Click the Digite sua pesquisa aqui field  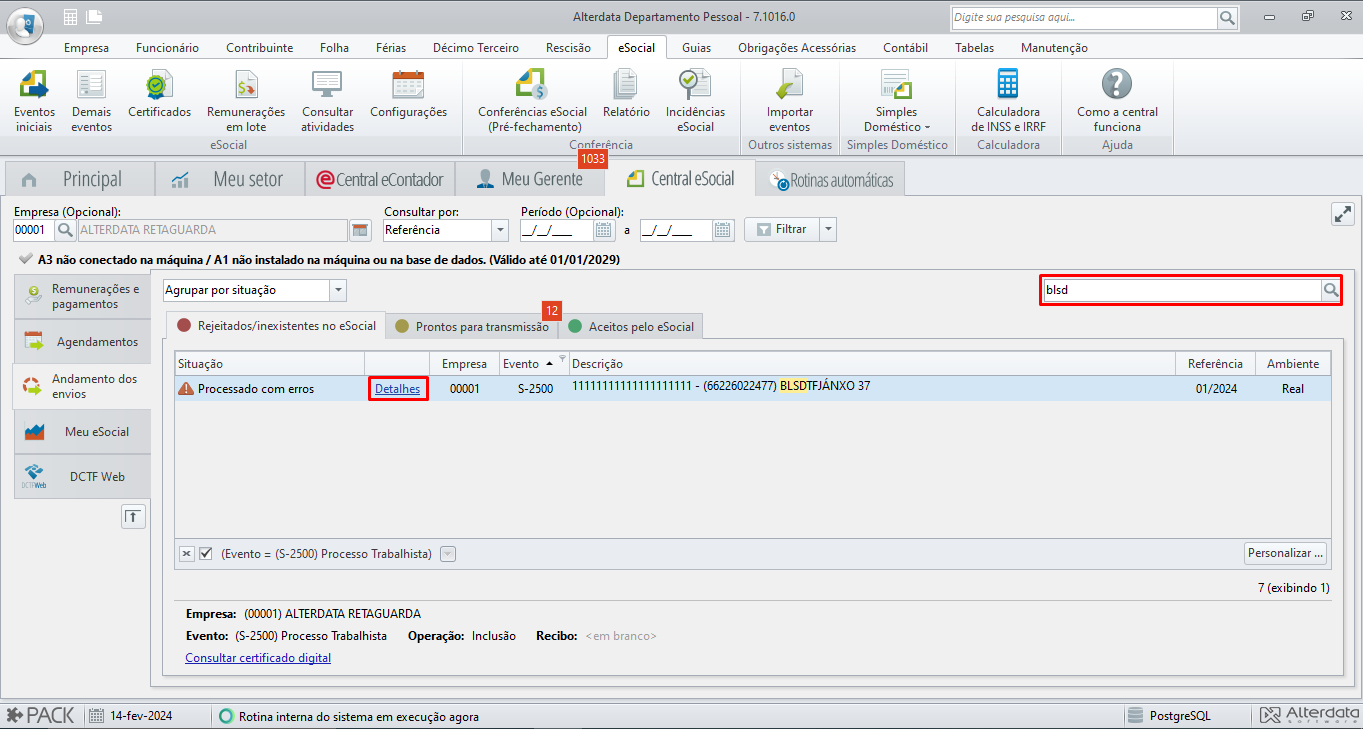pyautogui.click(x=1083, y=18)
